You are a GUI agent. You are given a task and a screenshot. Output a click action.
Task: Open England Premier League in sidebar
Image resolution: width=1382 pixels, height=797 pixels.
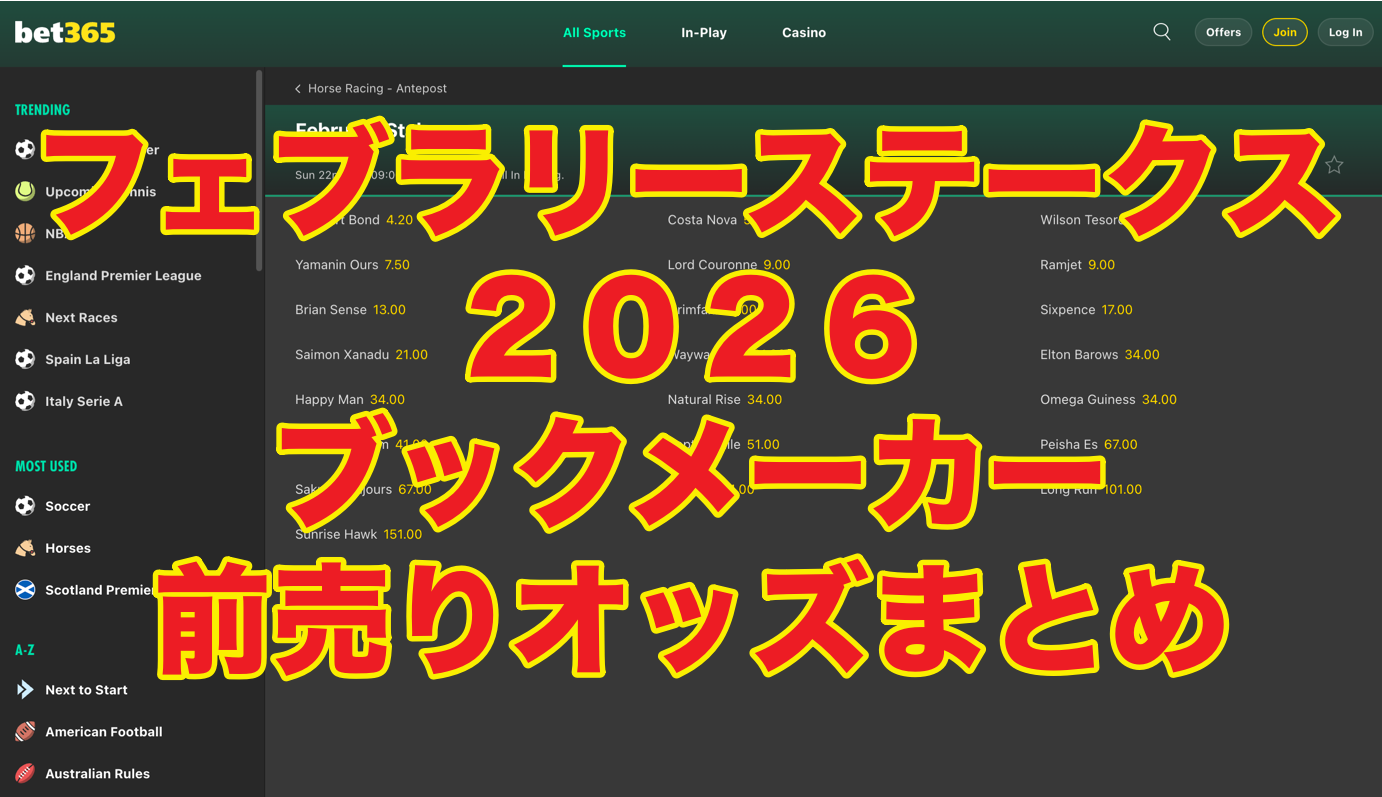point(123,276)
